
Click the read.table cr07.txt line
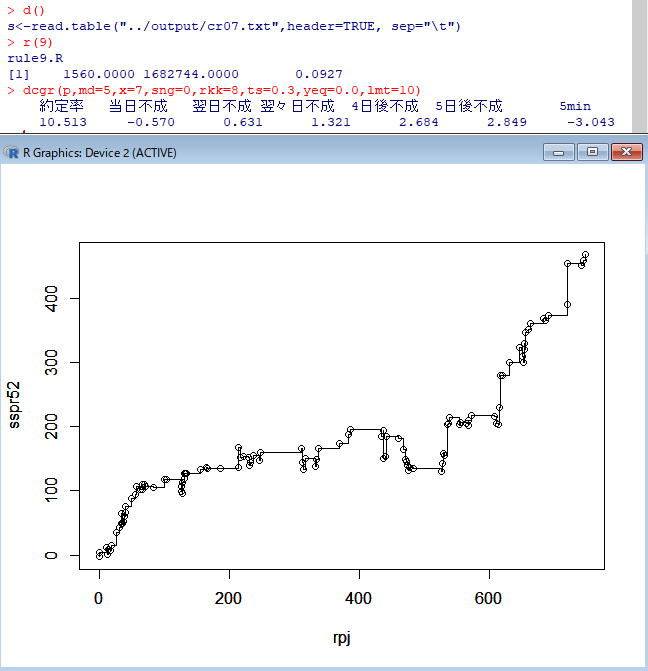coord(234,27)
